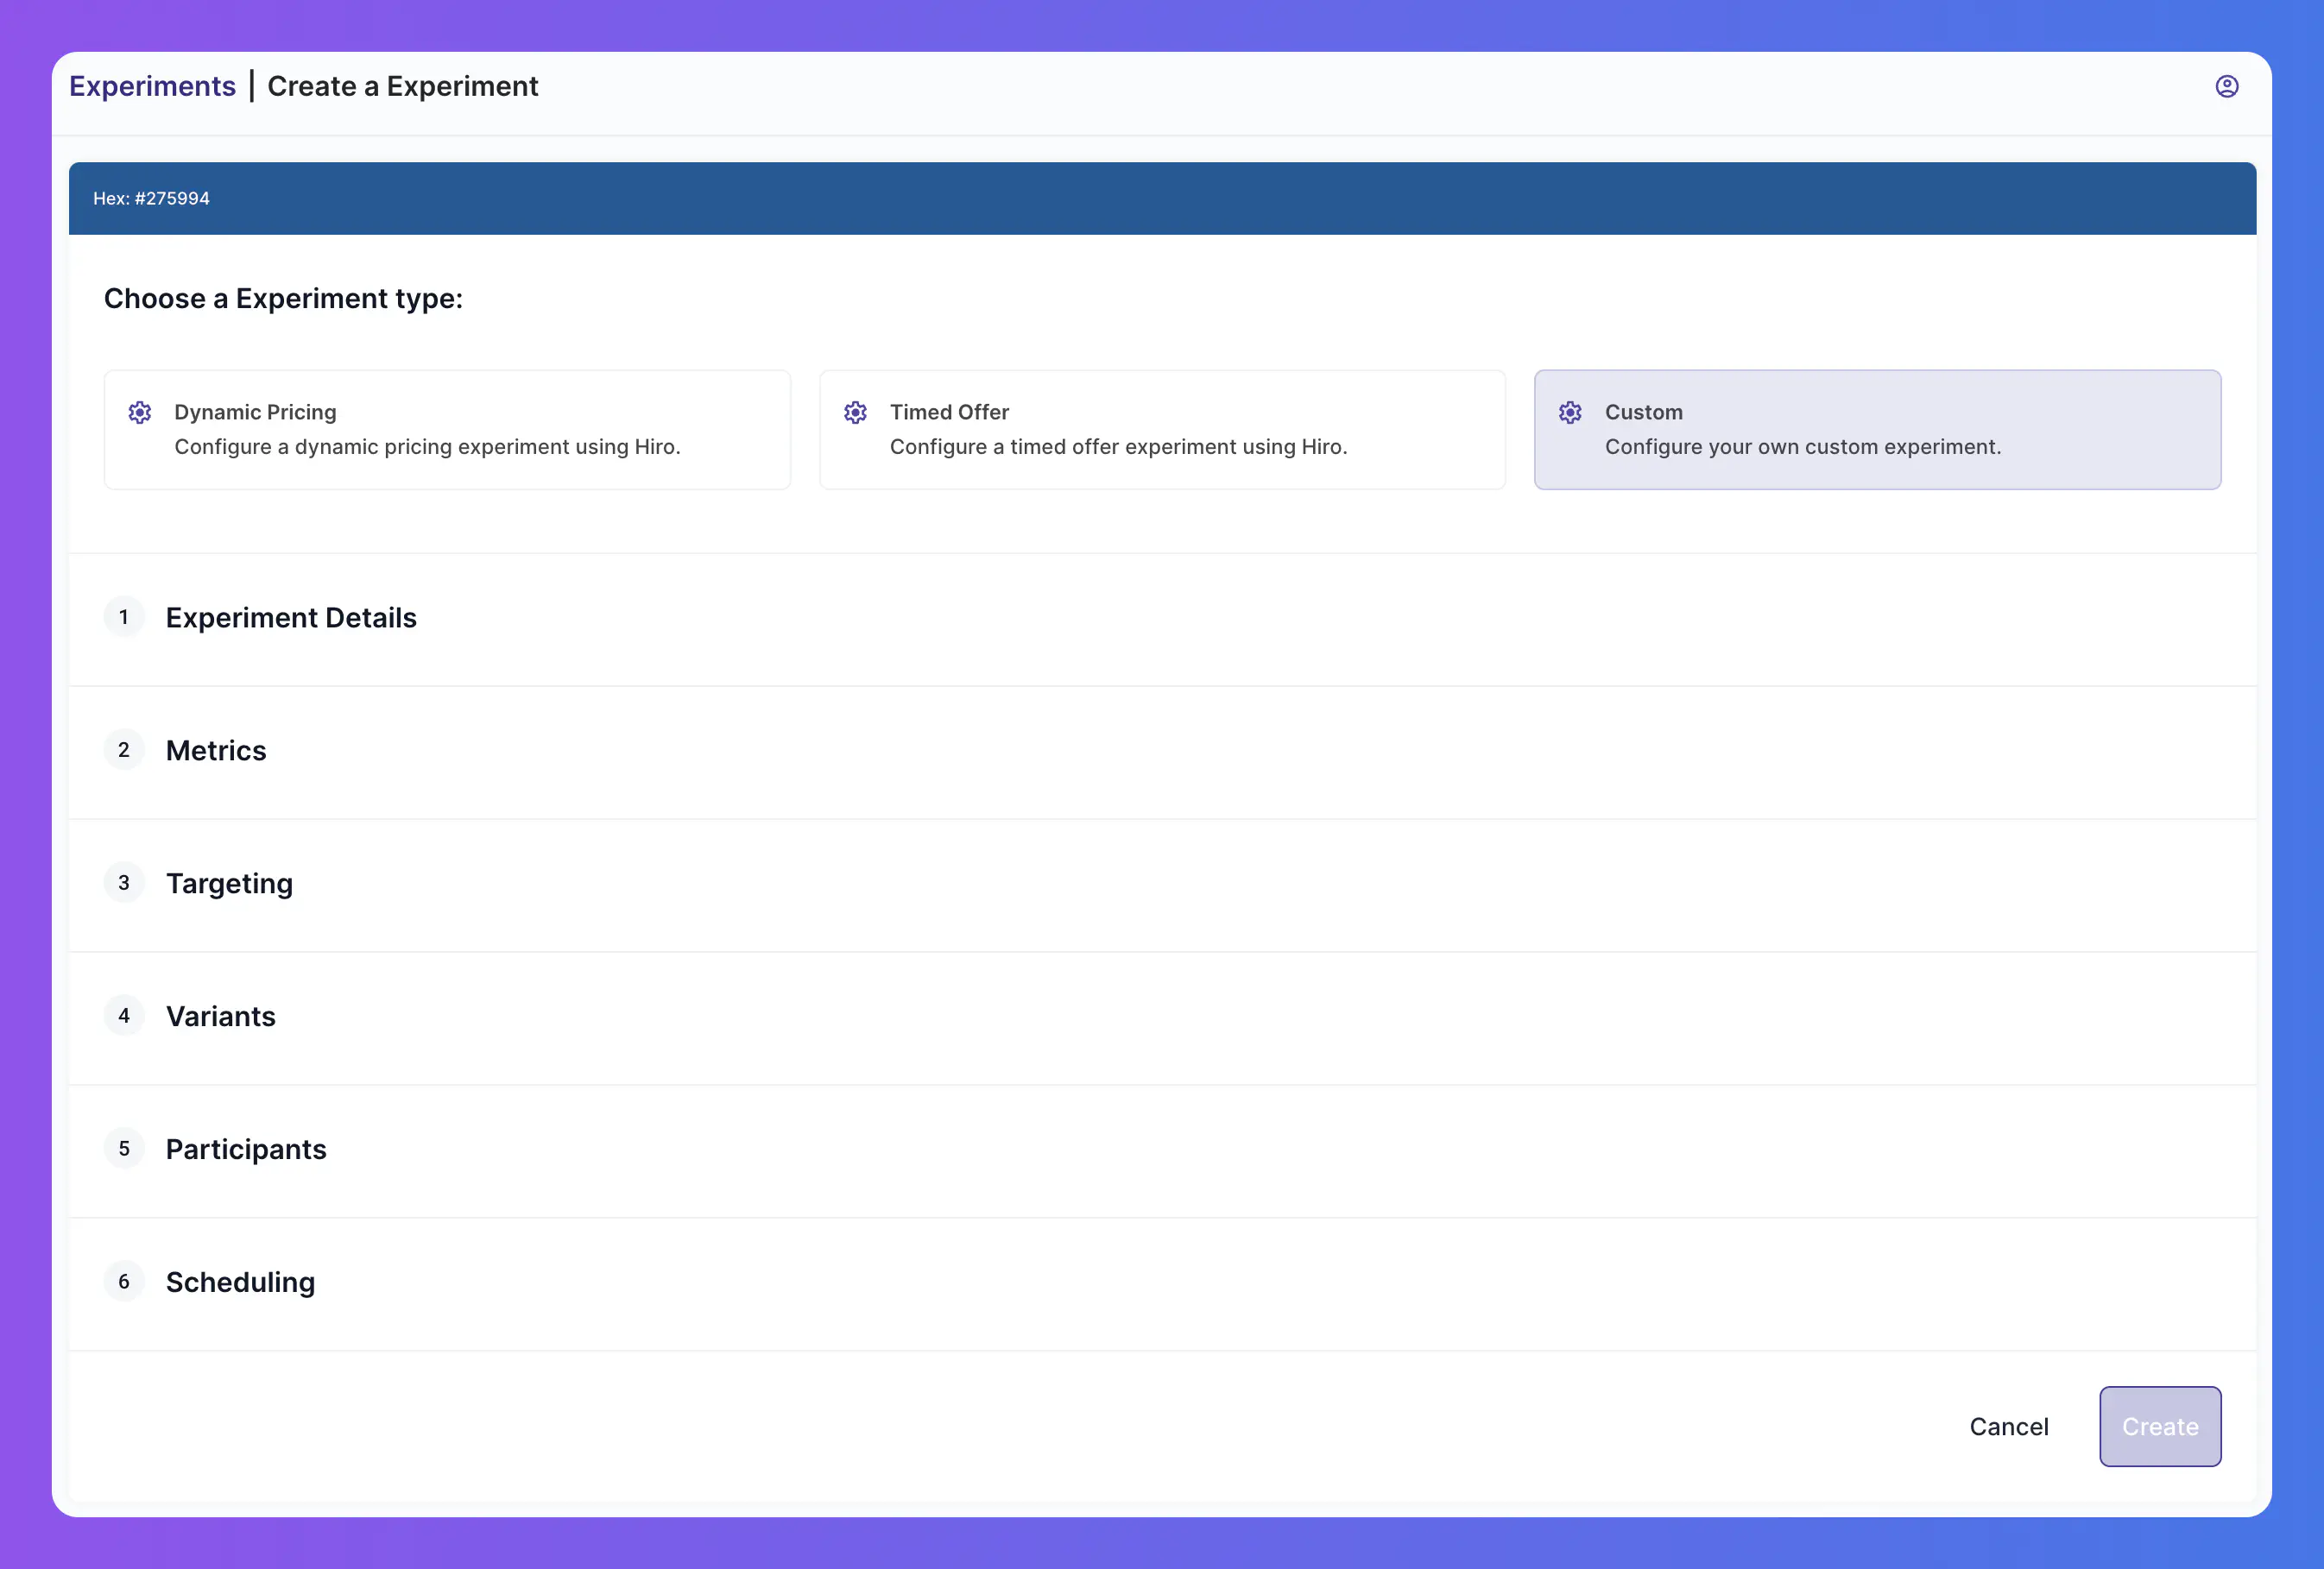
Task: Expand the Scheduling section
Action: pyautogui.click(x=1162, y=1283)
